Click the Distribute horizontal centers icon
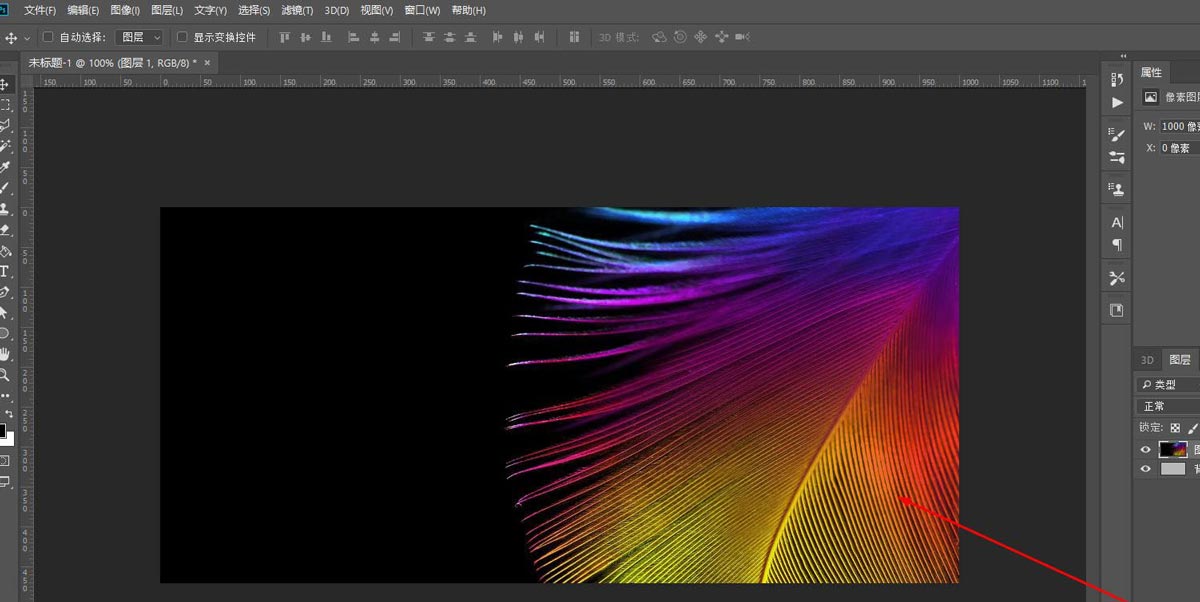 518,37
